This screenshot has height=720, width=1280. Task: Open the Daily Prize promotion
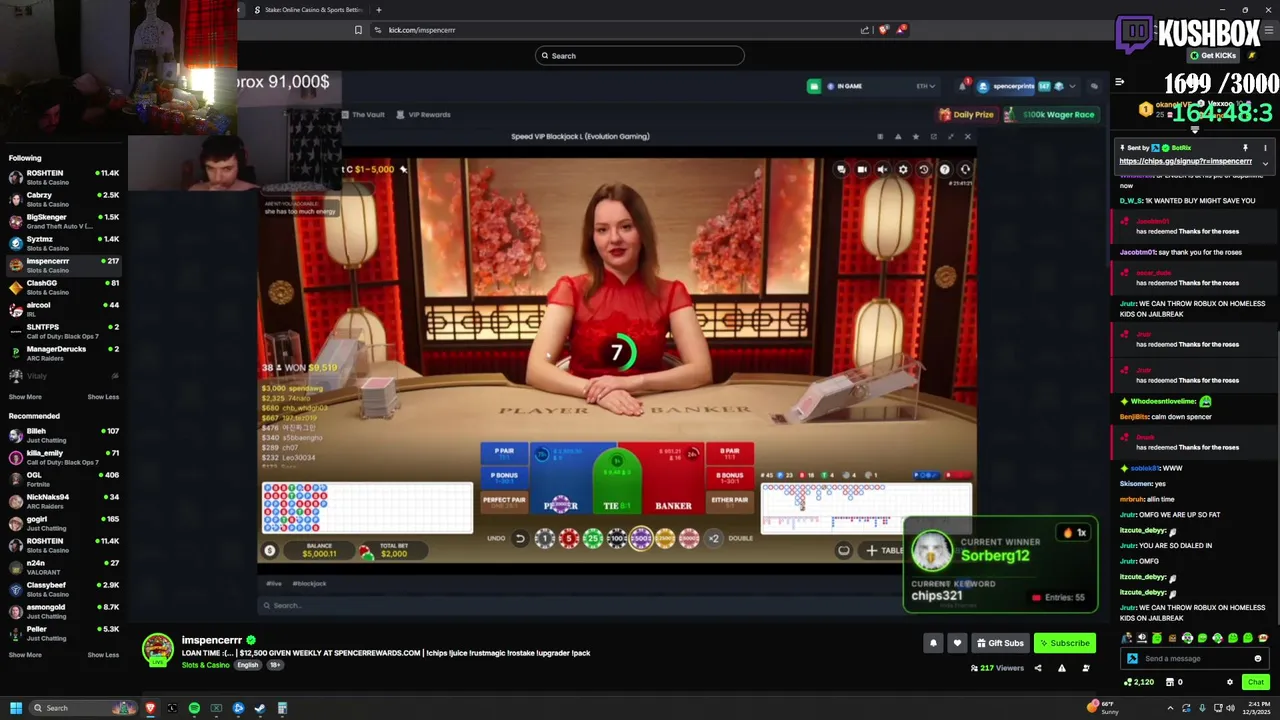(967, 114)
